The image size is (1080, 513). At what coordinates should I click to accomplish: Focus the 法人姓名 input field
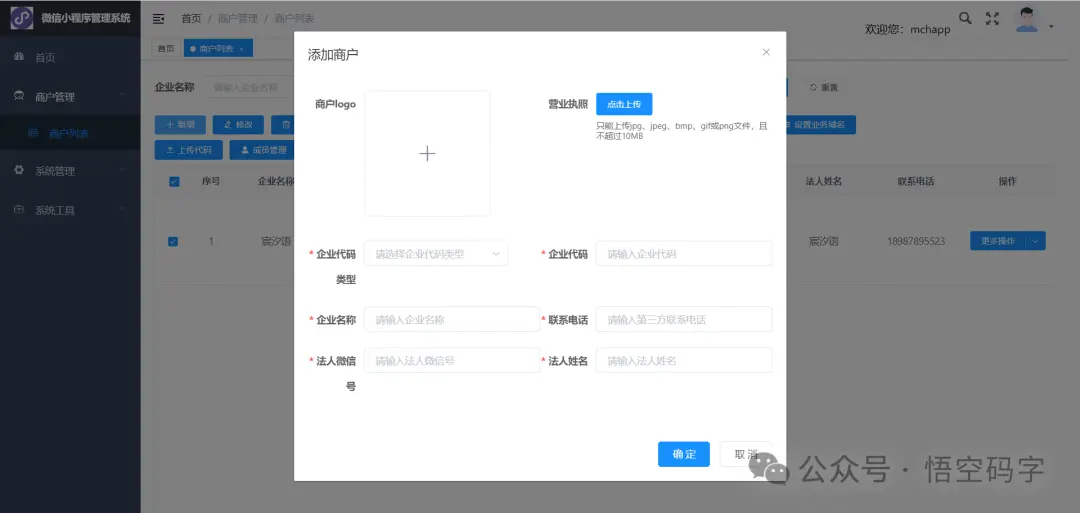pyautogui.click(x=684, y=360)
